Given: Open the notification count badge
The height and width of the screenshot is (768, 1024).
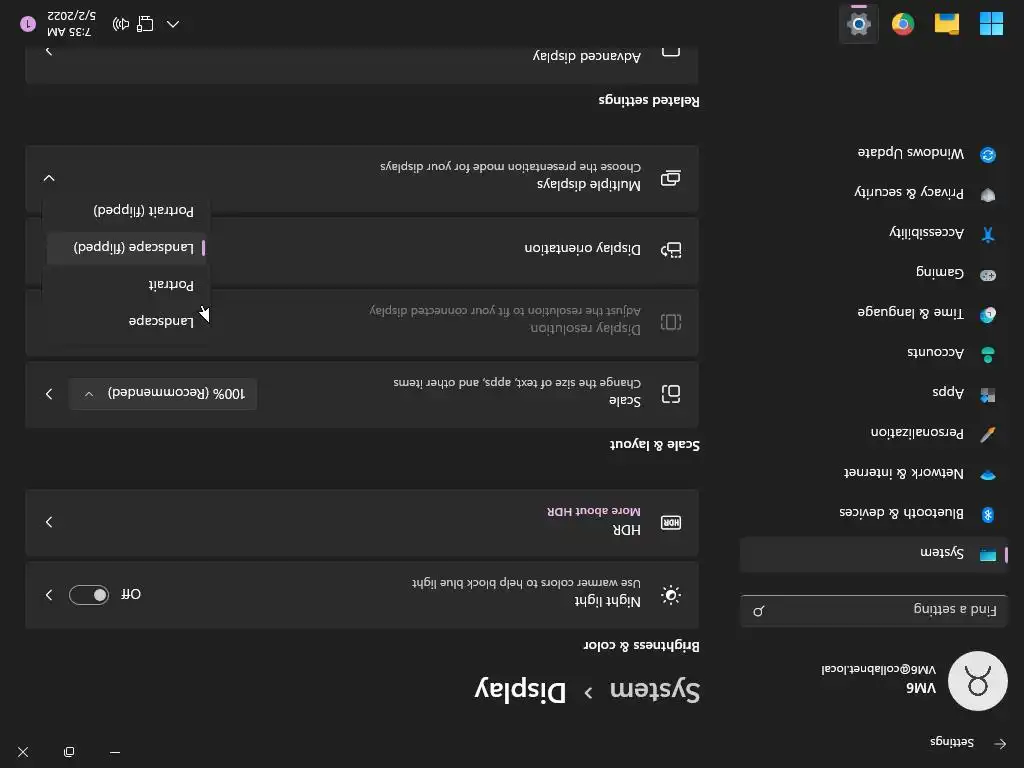Looking at the screenshot, I should pos(28,24).
